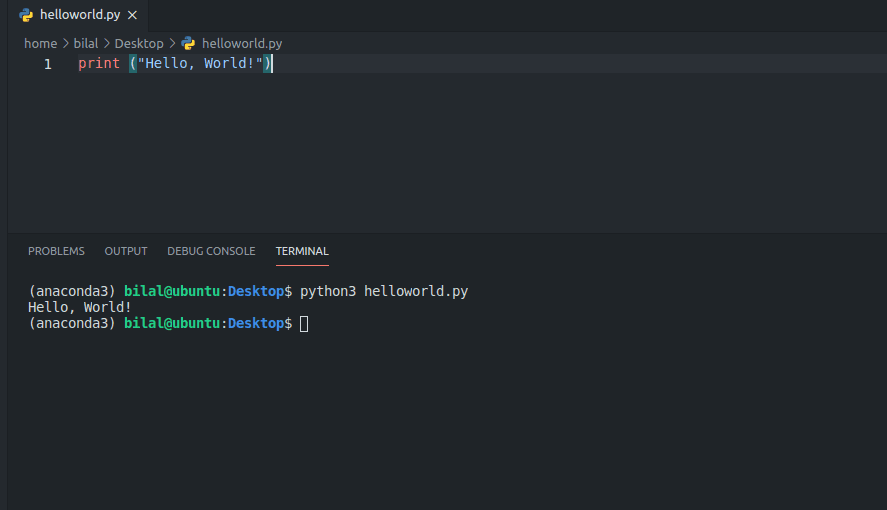Click the 'Hello, World!' terminal output line
Image resolution: width=887 pixels, height=510 pixels.
coord(80,308)
